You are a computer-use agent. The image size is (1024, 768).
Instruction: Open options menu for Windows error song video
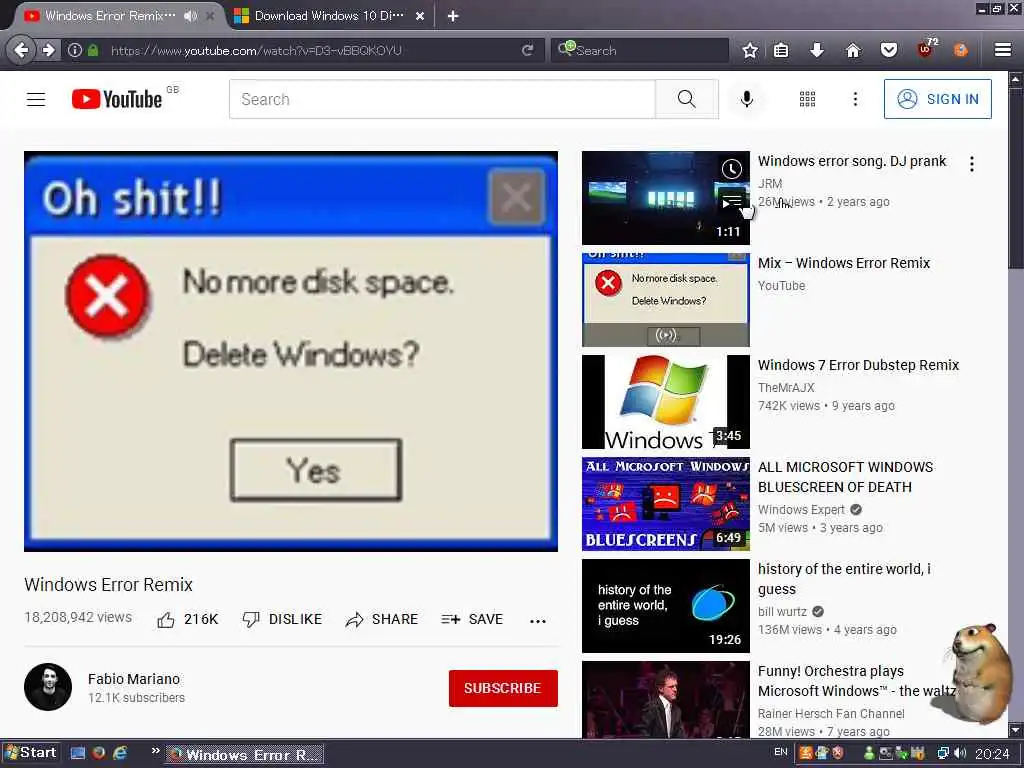[x=972, y=164]
